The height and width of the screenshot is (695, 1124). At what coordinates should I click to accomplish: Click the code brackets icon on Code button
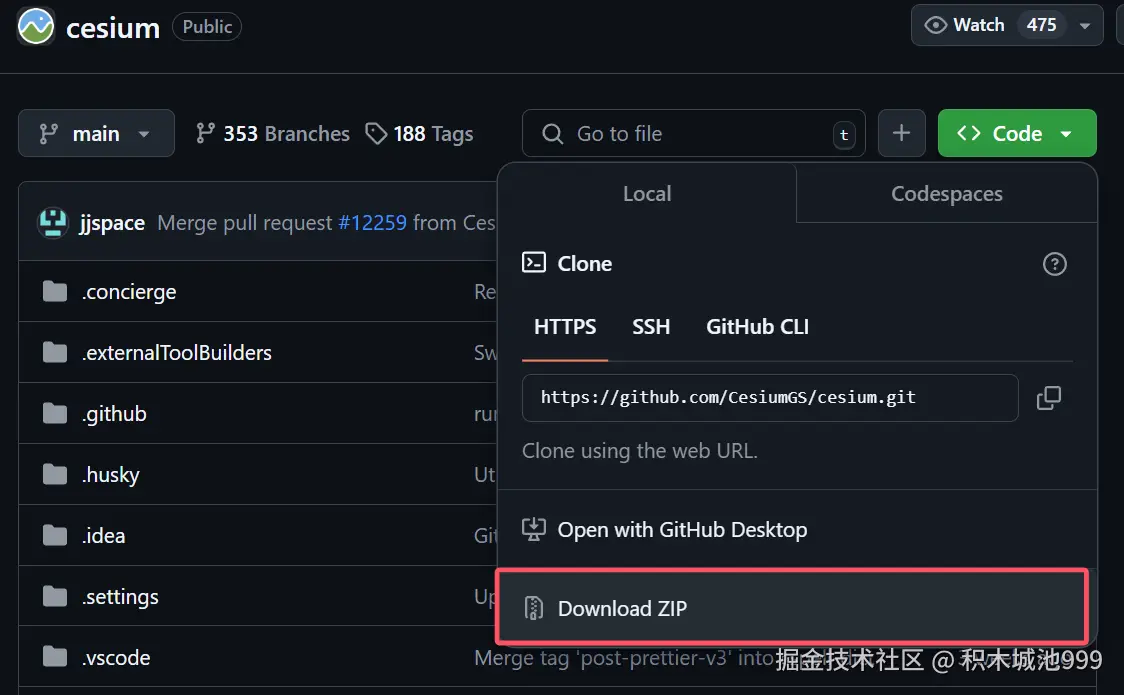pos(968,133)
